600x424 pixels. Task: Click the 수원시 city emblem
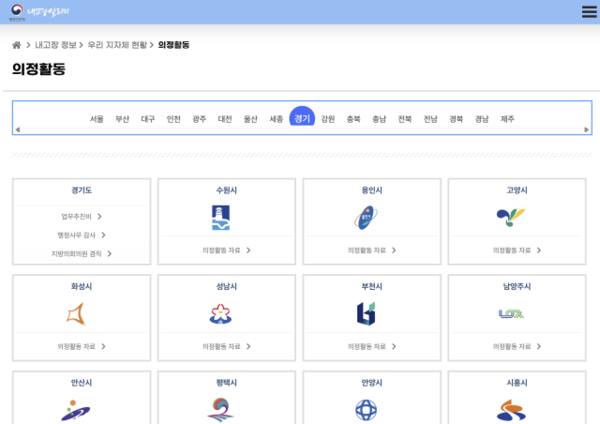[x=221, y=217]
